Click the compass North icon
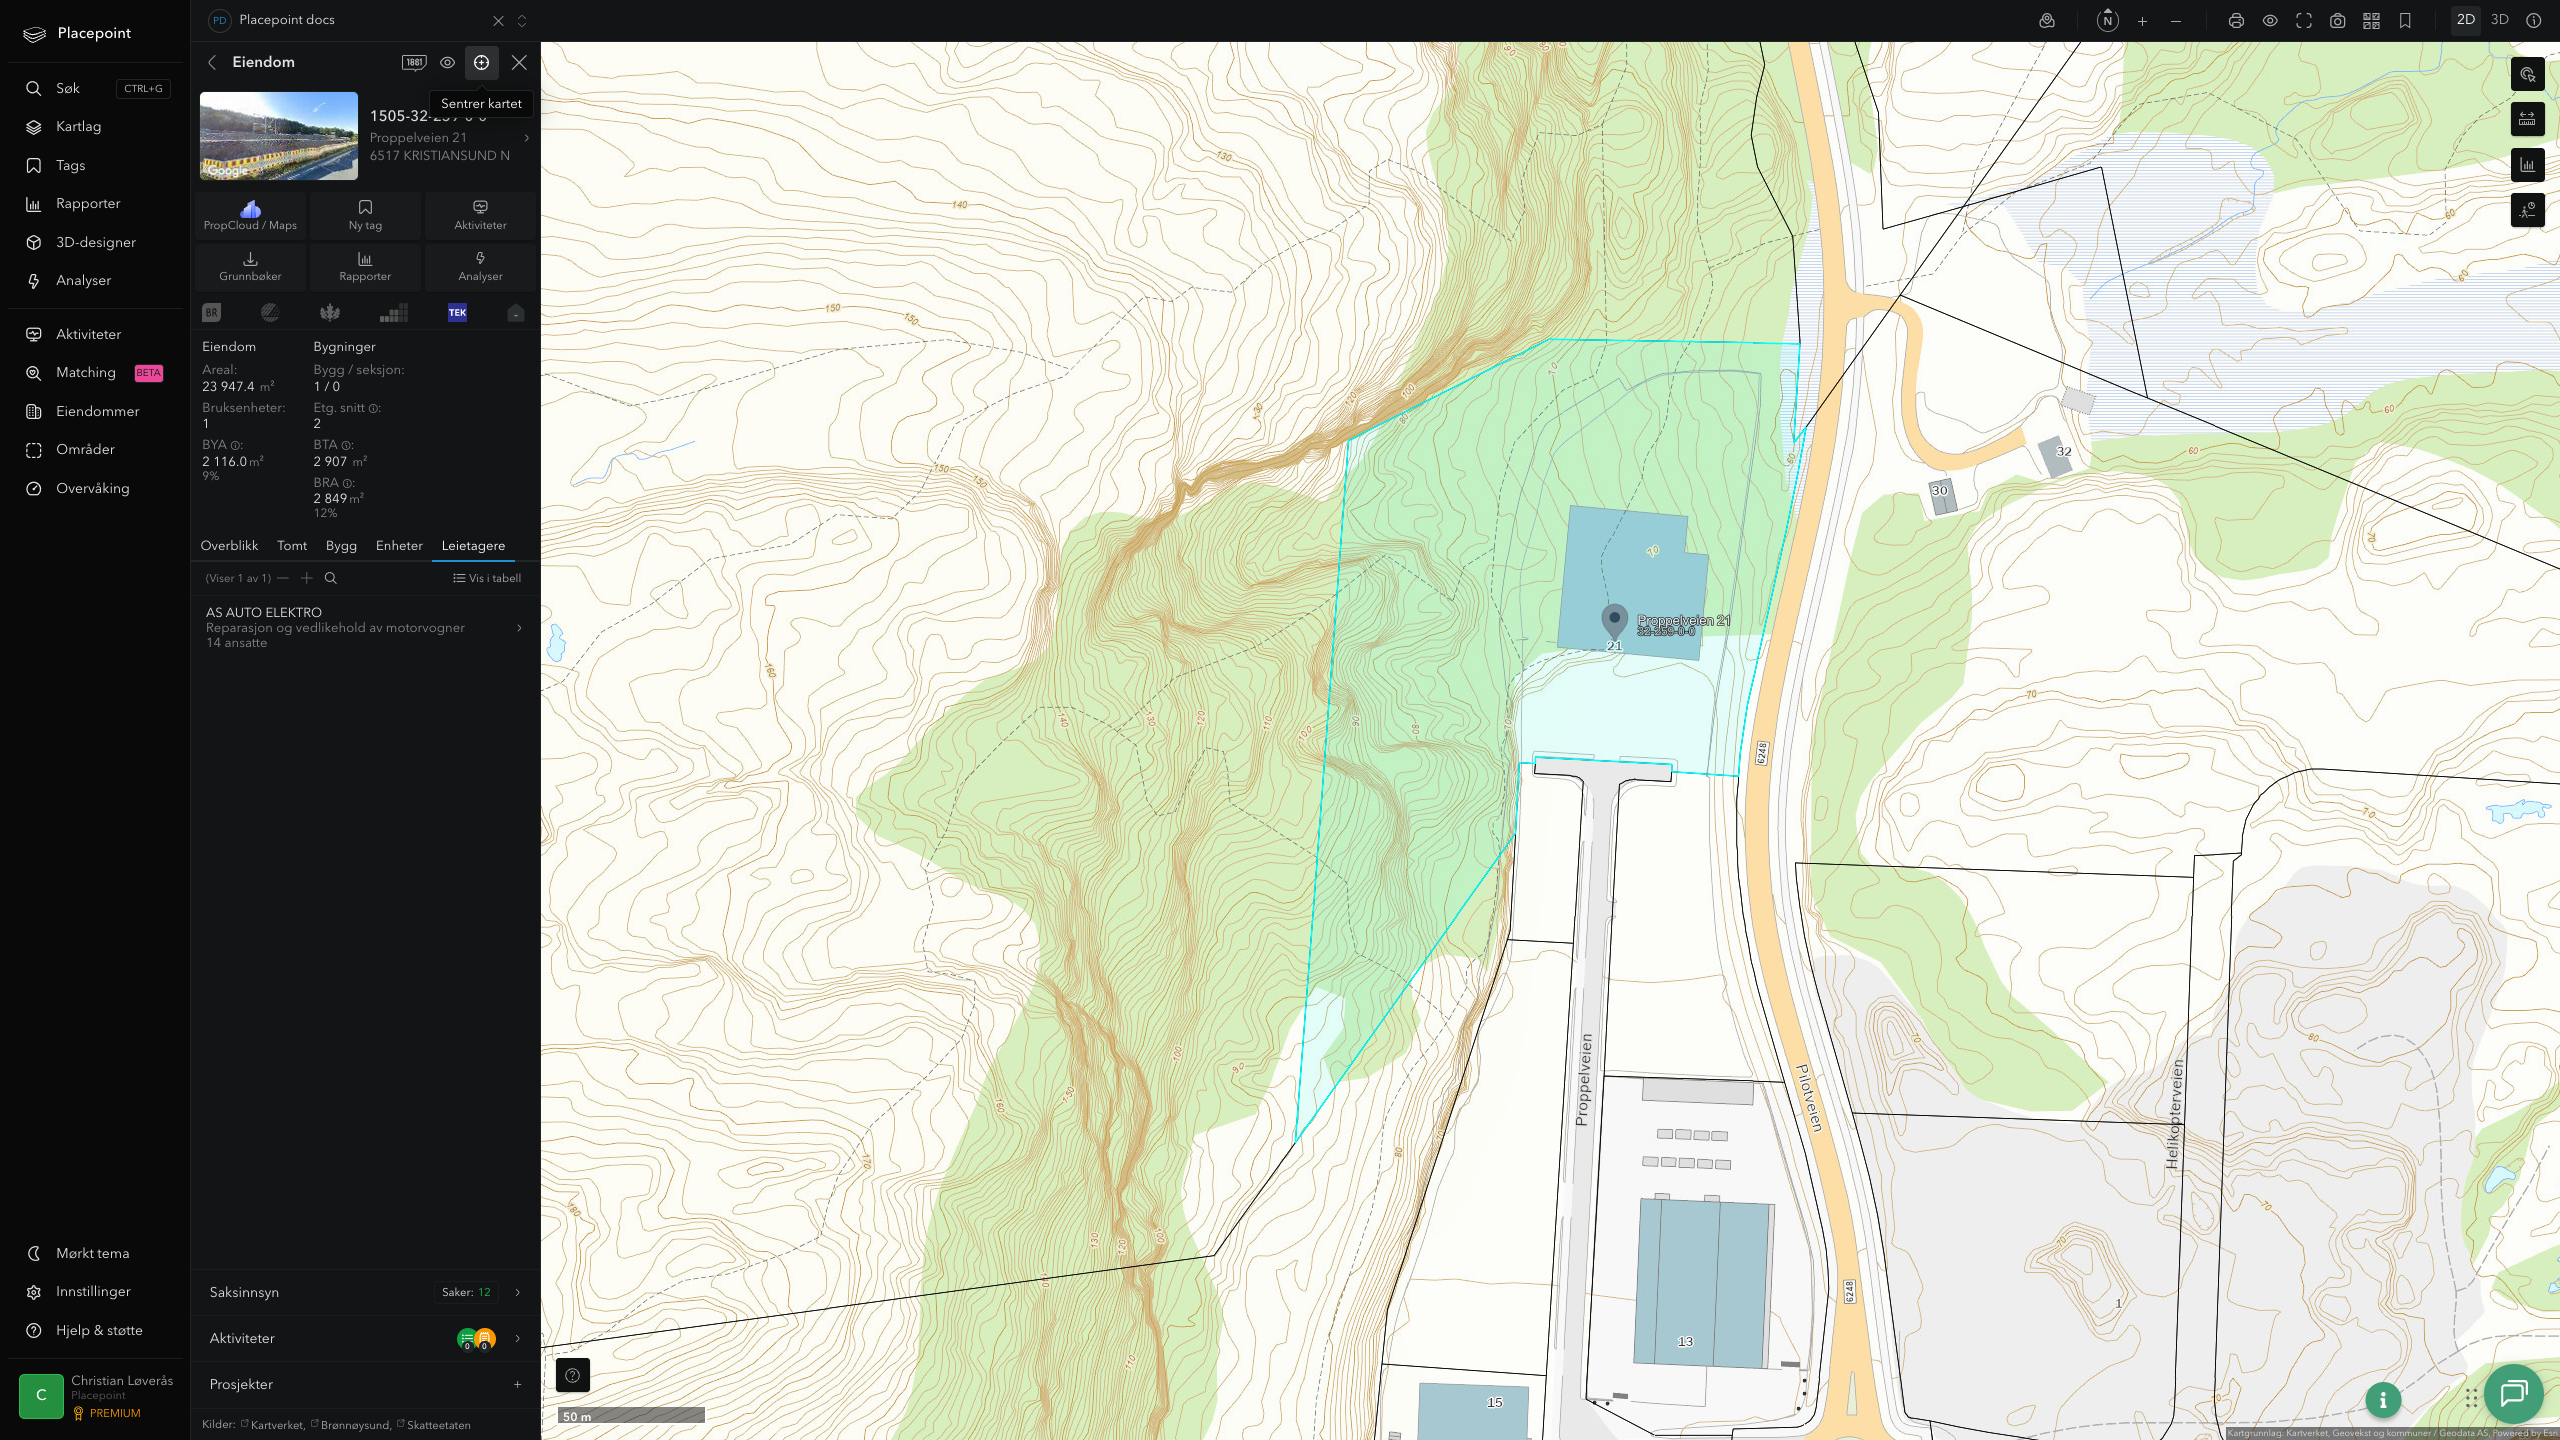This screenshot has height=1440, width=2560. point(2107,21)
